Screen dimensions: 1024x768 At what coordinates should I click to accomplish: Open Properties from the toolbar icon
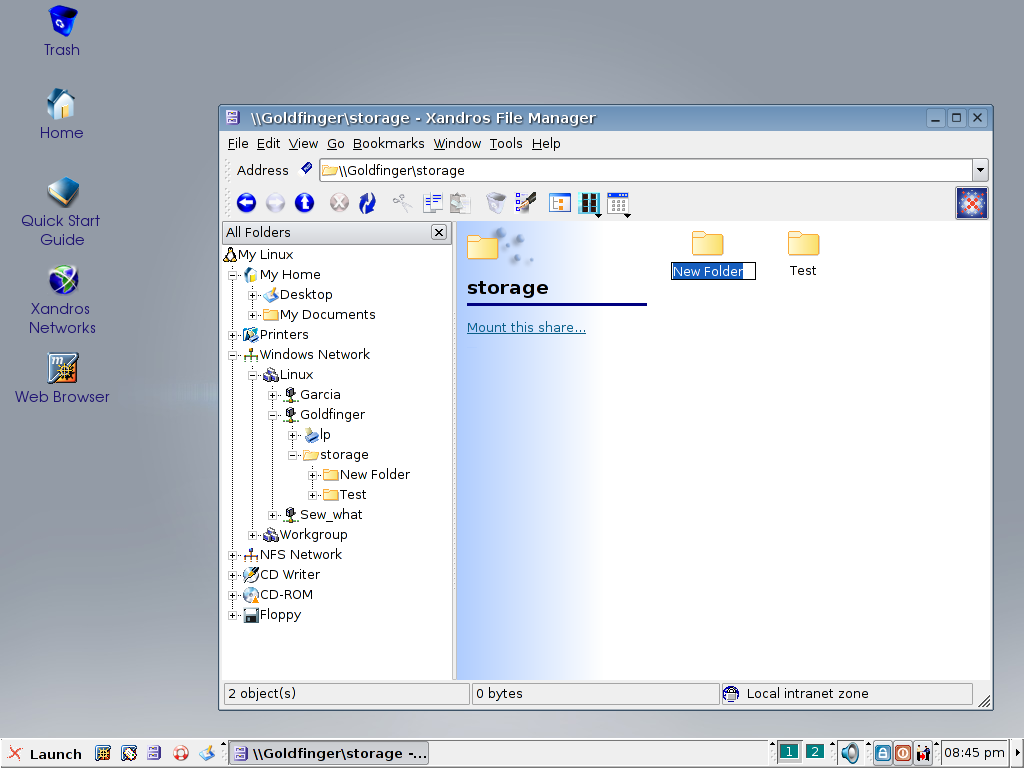(526, 203)
